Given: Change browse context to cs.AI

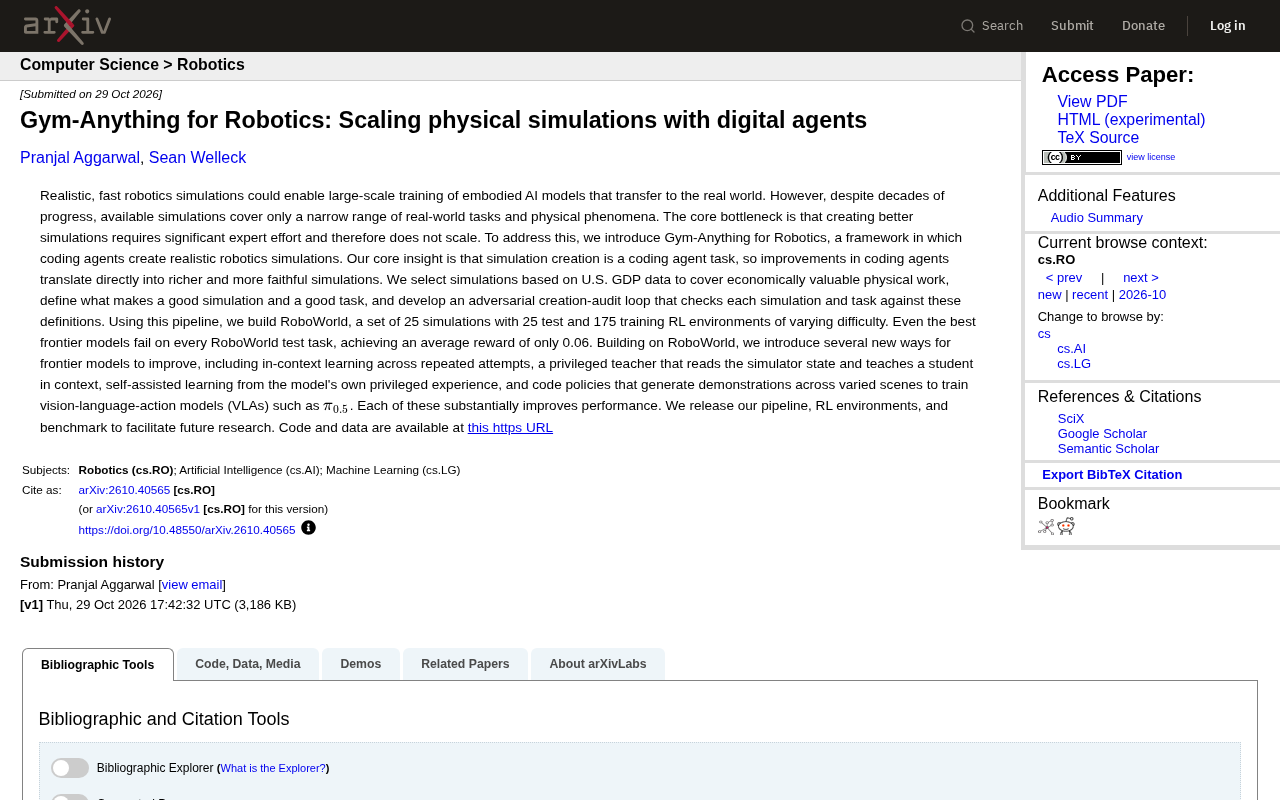Looking at the screenshot, I should coord(1072,349).
